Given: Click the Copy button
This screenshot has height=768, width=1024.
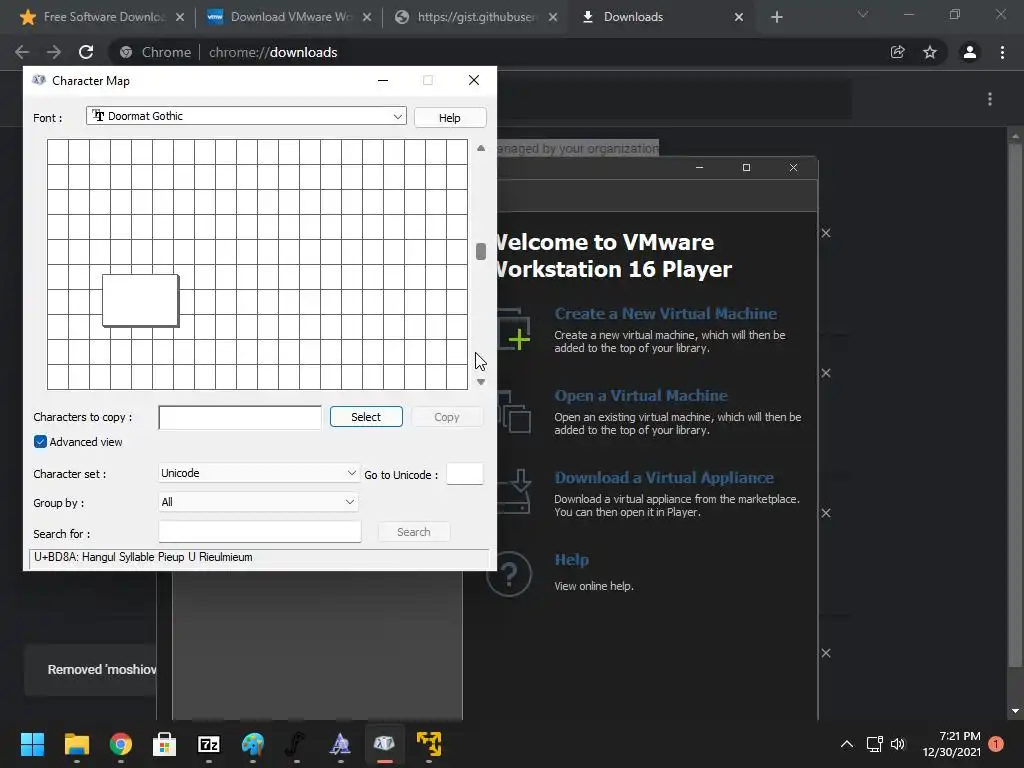Looking at the screenshot, I should (x=447, y=417).
